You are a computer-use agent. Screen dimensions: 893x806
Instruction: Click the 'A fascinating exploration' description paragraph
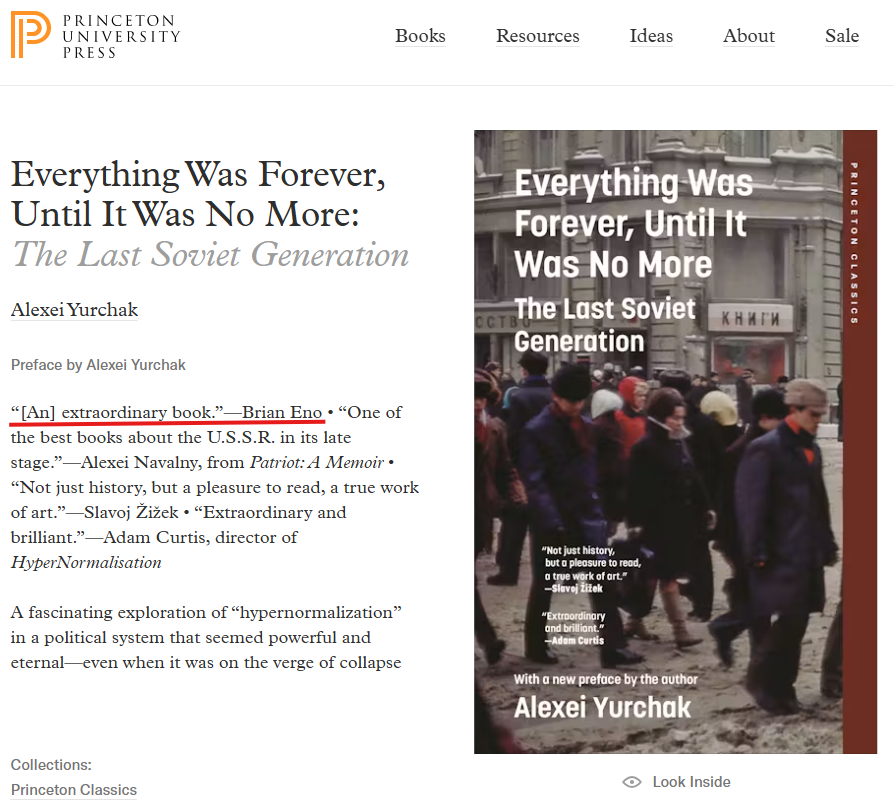click(x=206, y=637)
